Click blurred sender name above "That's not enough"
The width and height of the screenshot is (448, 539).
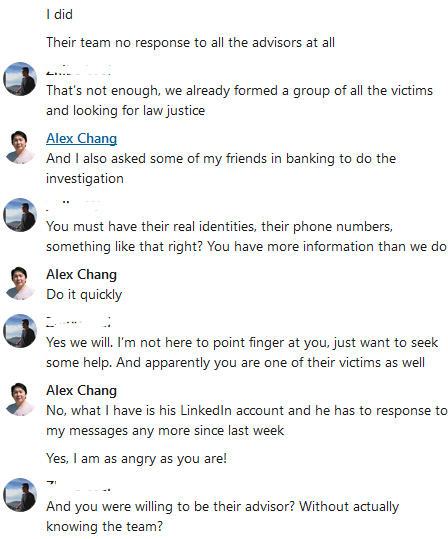tap(78, 70)
